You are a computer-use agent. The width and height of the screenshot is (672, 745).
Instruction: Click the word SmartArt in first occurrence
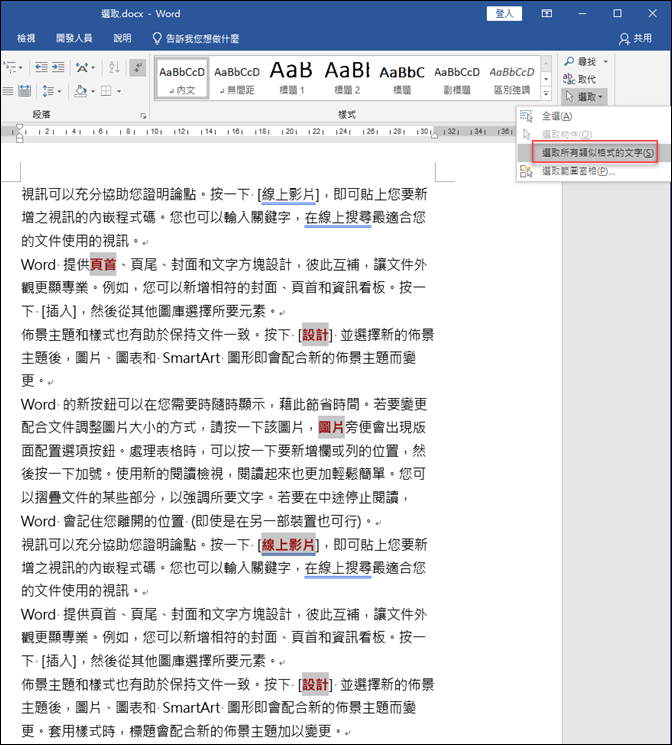coord(192,358)
